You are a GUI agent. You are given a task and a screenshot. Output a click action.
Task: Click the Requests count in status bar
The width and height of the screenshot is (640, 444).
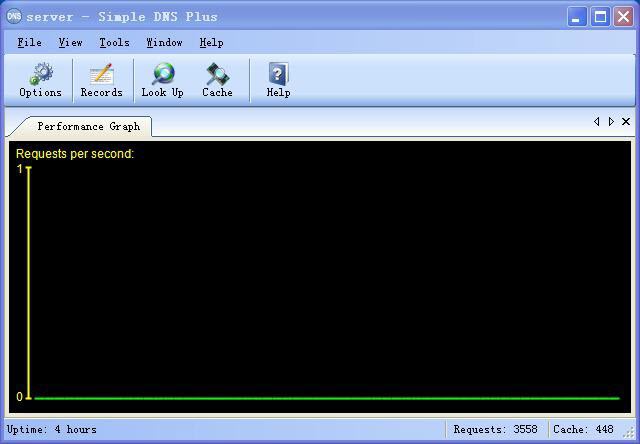(495, 430)
